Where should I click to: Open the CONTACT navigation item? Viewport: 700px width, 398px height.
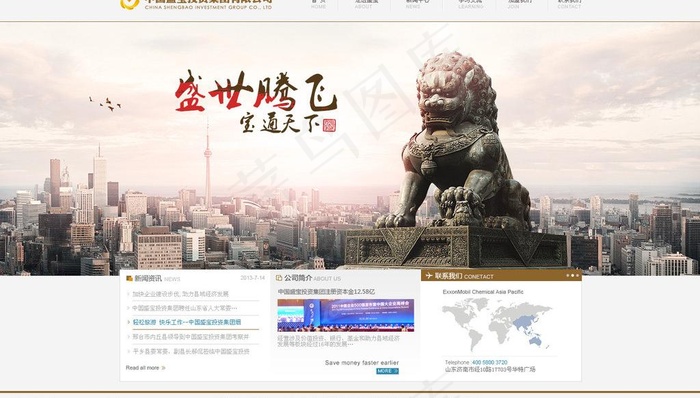pos(569,4)
